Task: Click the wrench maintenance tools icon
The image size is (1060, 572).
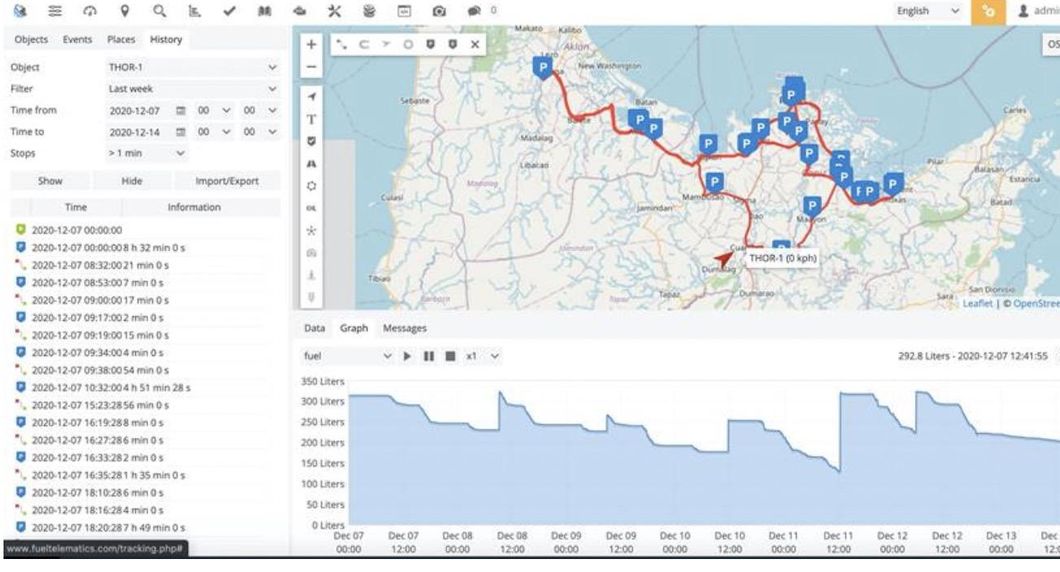Action: pyautogui.click(x=335, y=11)
